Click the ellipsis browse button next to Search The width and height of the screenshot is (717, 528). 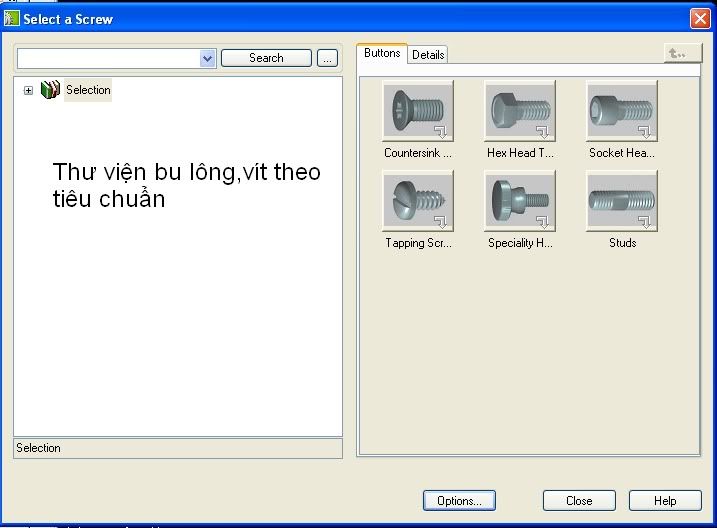tap(327, 58)
